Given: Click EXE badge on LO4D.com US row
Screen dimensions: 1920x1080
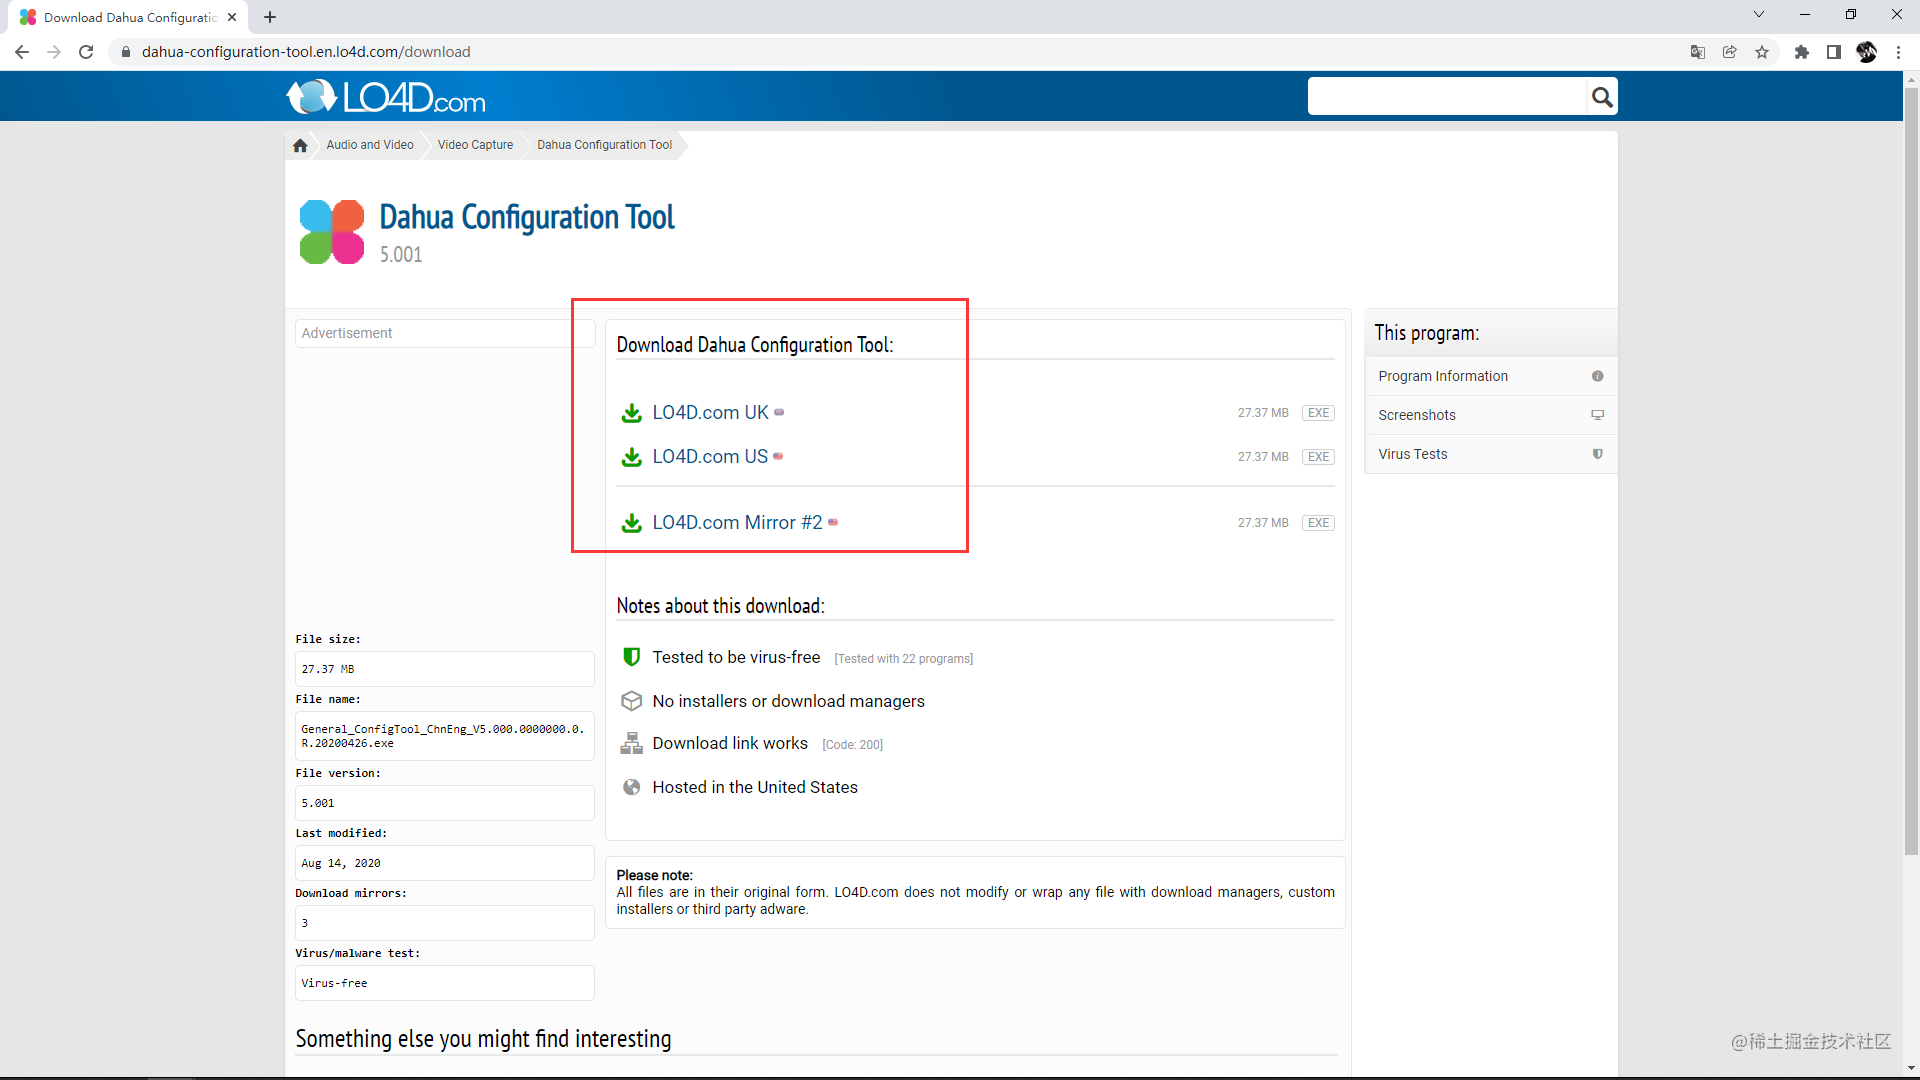Looking at the screenshot, I should click(x=1318, y=457).
